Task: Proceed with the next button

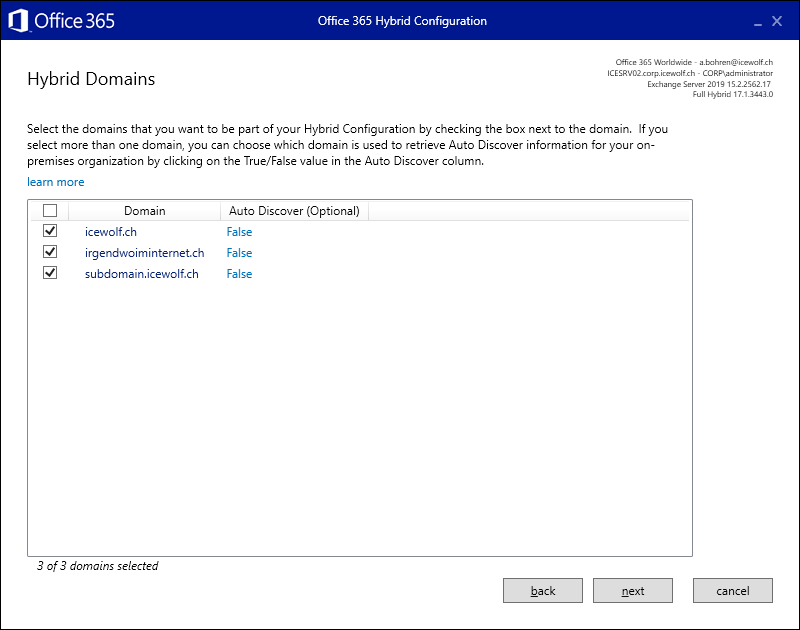Action: point(633,591)
